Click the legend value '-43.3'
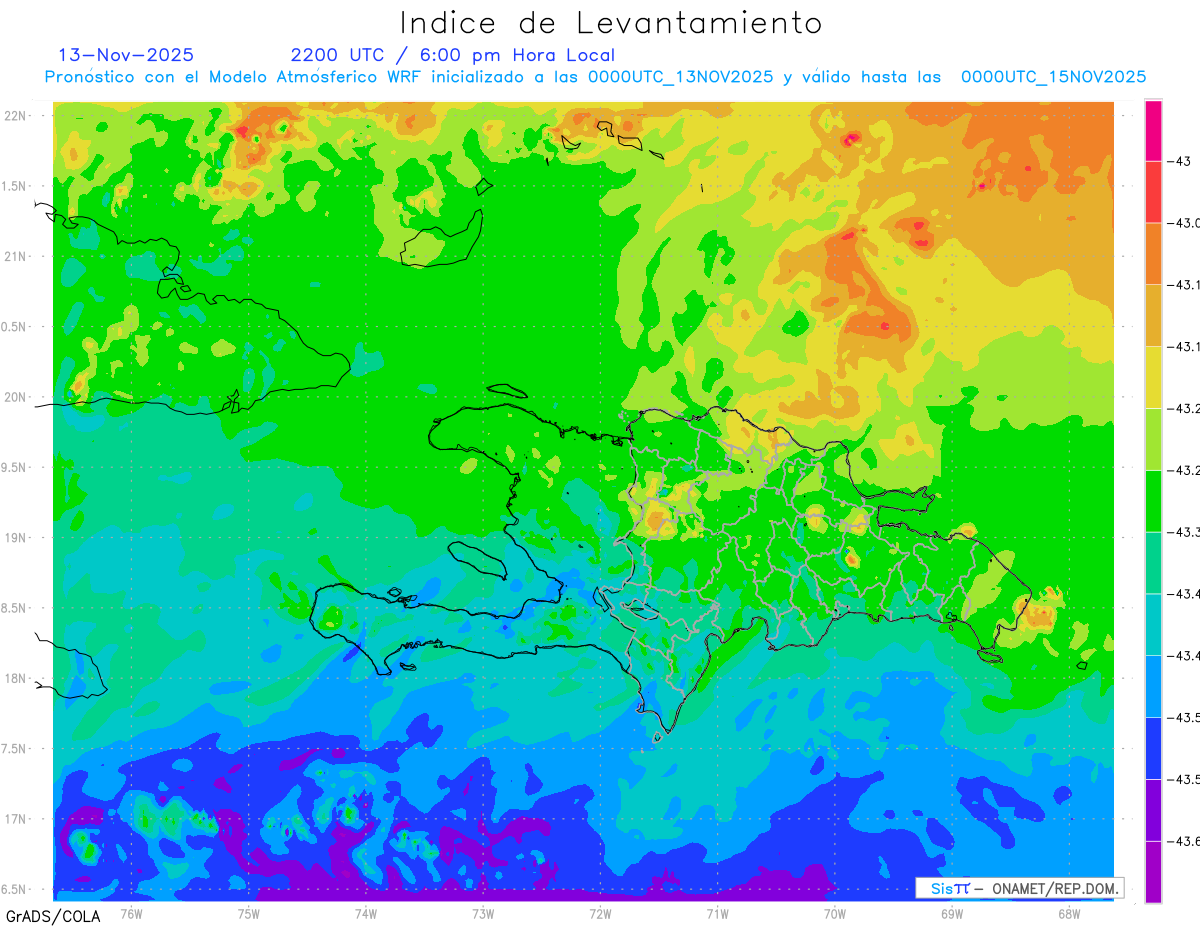The width and height of the screenshot is (1200, 927). click(1185, 532)
